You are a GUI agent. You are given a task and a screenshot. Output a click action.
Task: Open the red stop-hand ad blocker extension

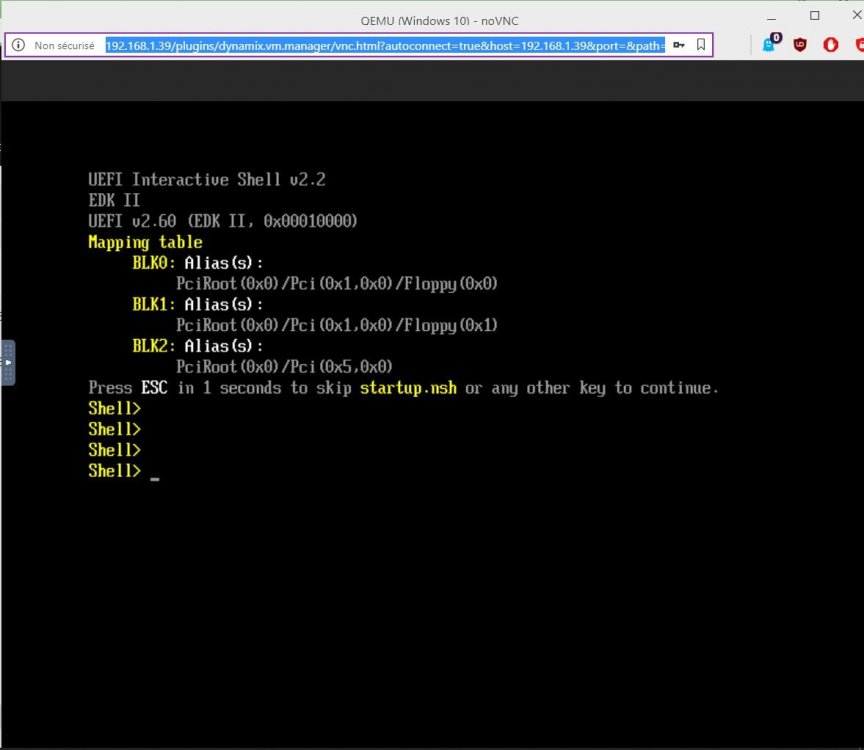click(831, 45)
